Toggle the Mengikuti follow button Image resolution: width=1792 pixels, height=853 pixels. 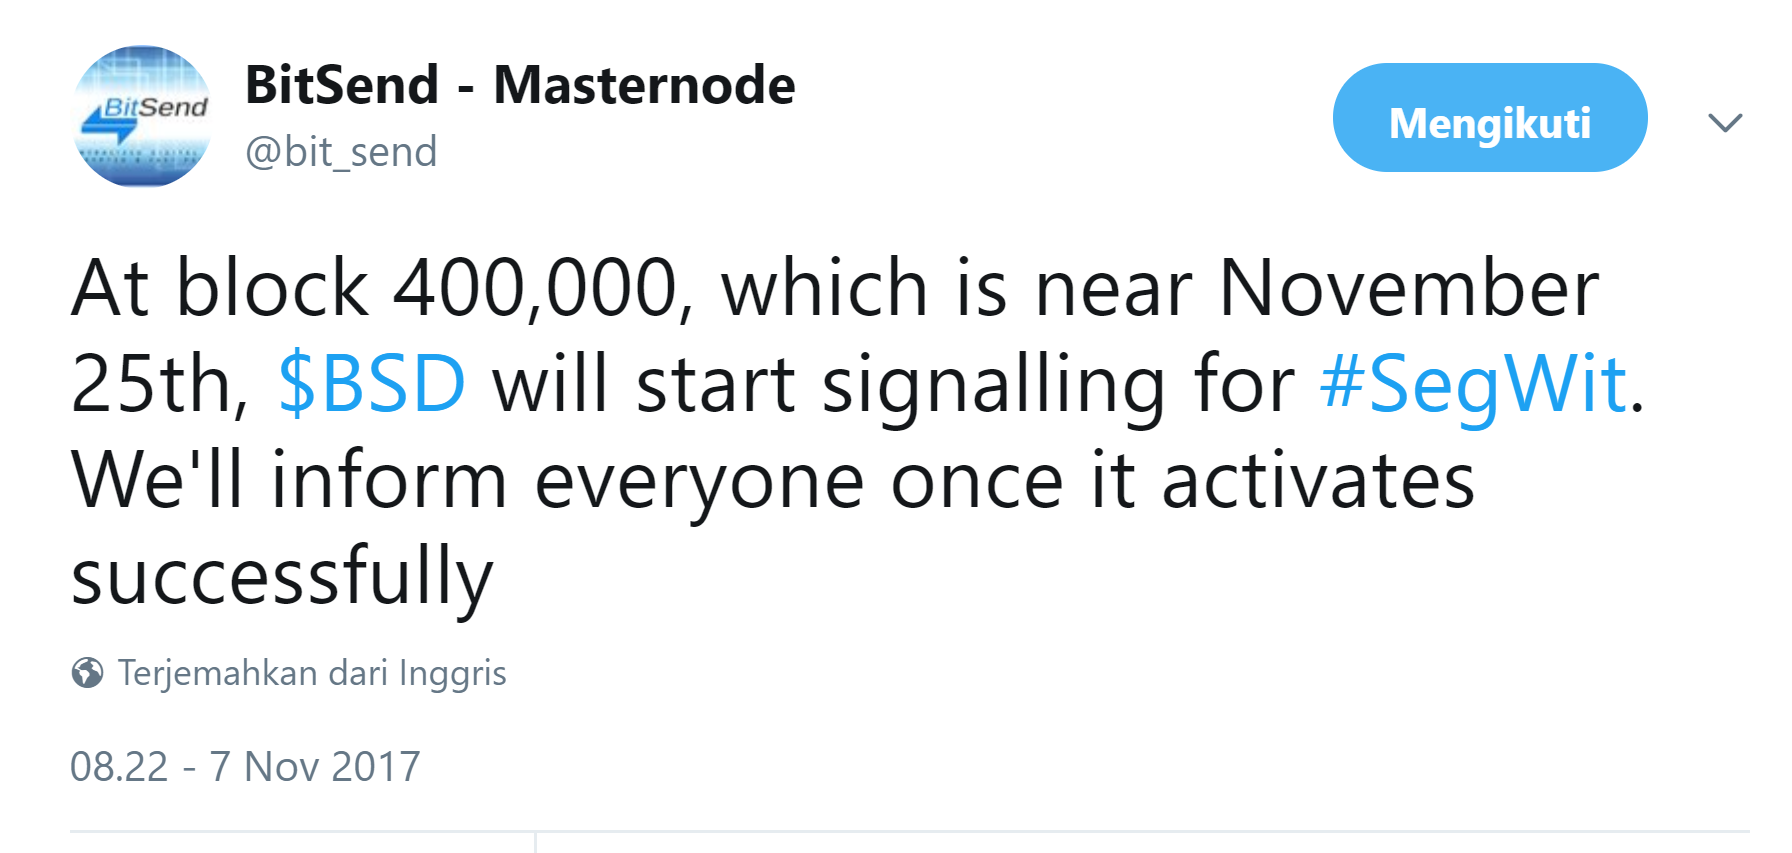1490,118
